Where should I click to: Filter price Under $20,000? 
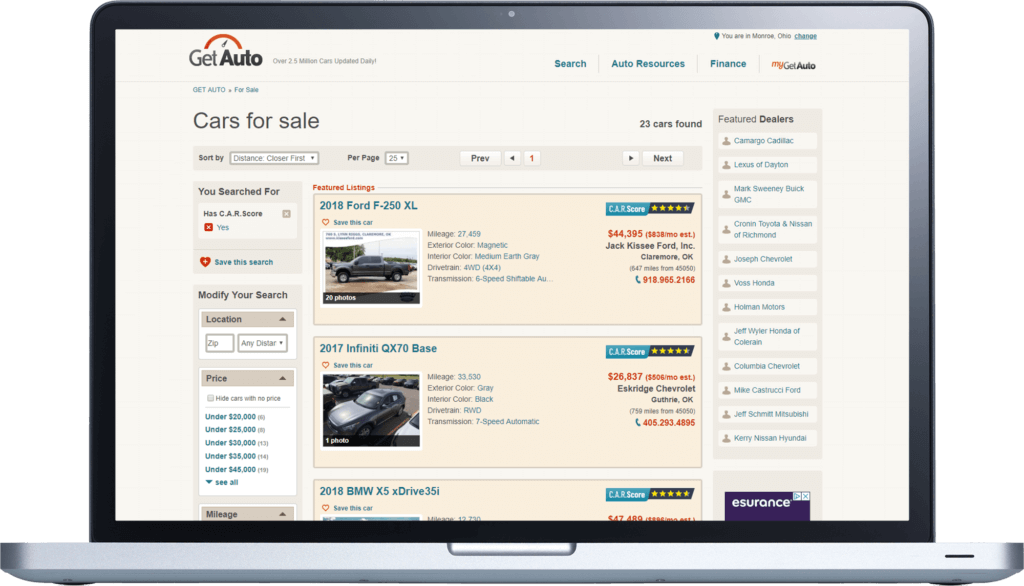click(x=231, y=417)
